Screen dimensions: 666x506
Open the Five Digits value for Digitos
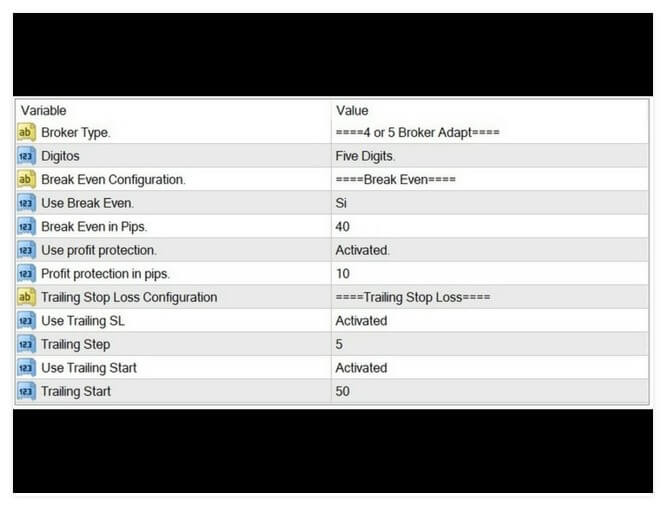pos(365,156)
